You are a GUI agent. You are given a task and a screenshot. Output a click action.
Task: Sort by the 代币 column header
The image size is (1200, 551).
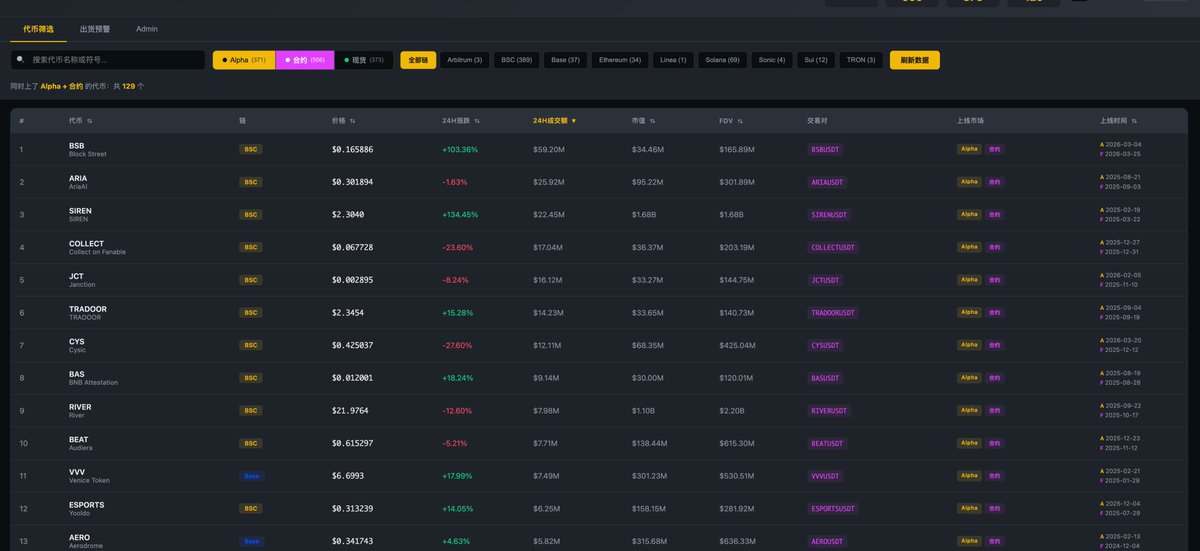(x=80, y=120)
